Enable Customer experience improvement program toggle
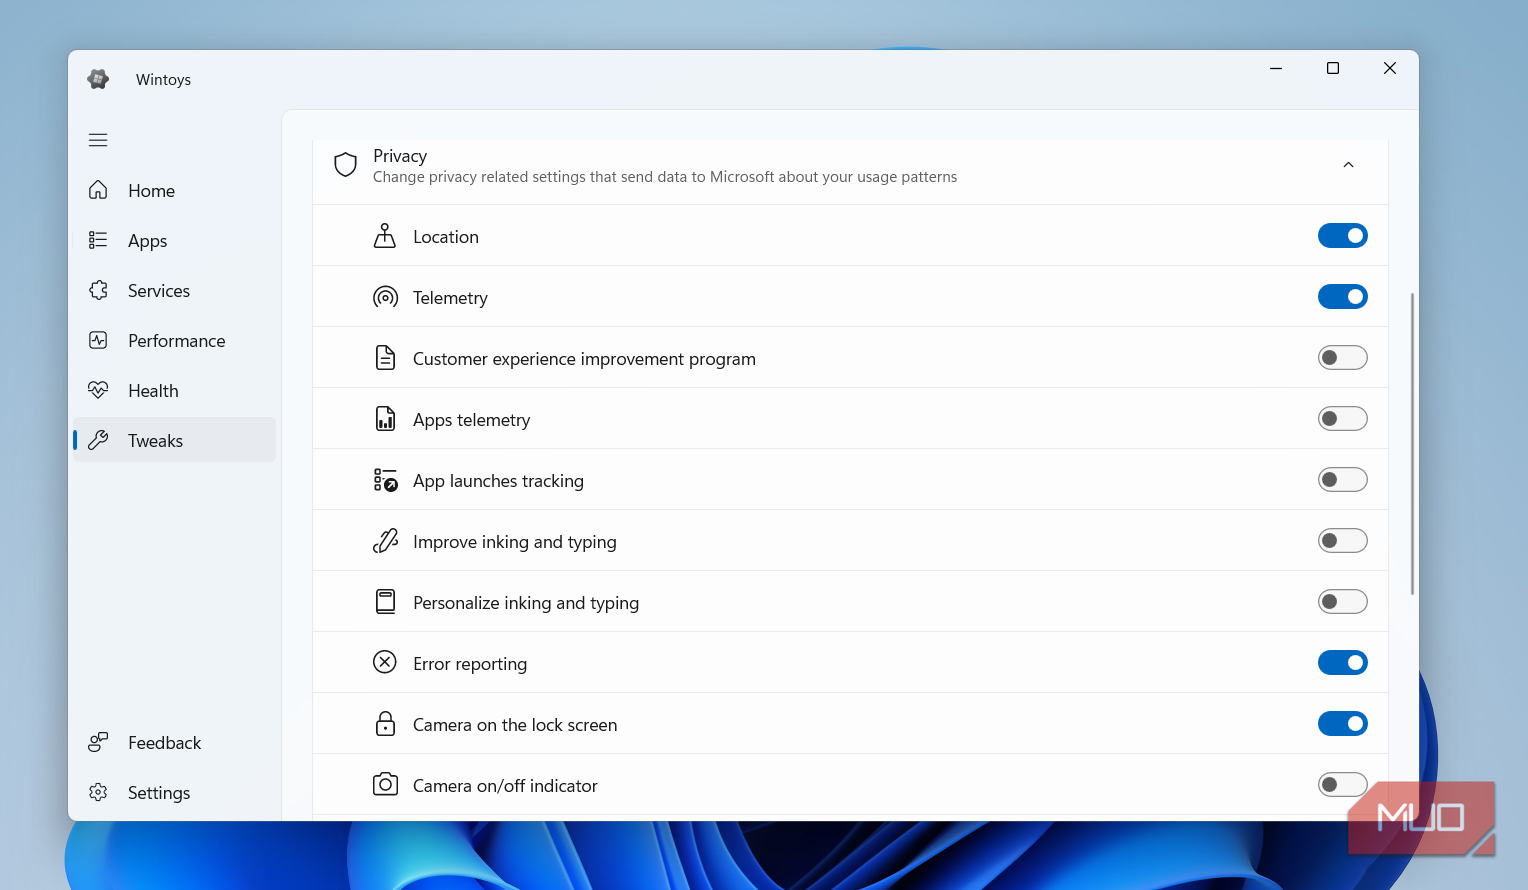The height and width of the screenshot is (890, 1528). tap(1342, 358)
